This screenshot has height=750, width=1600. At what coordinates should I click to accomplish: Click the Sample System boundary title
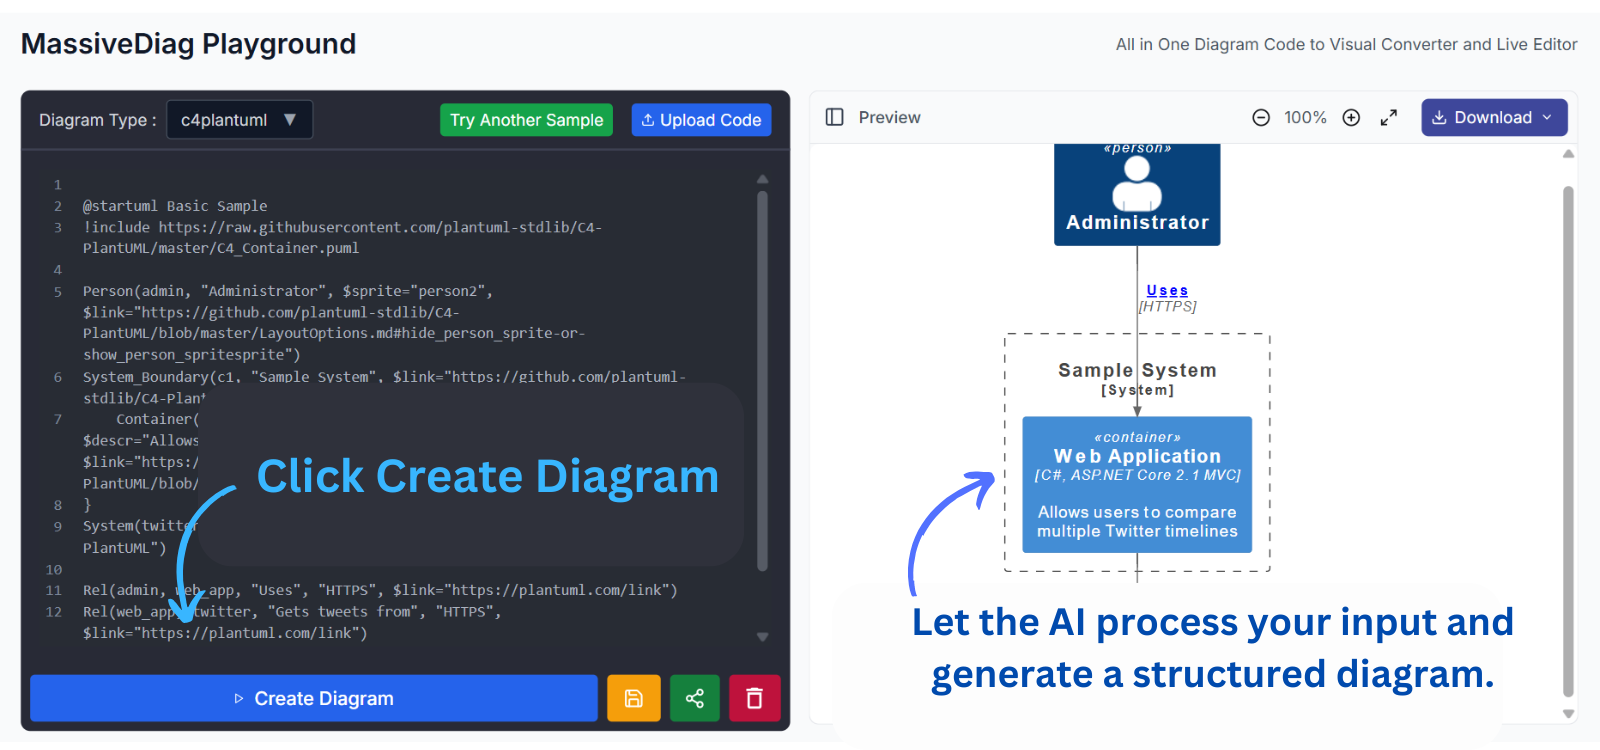point(1137,370)
